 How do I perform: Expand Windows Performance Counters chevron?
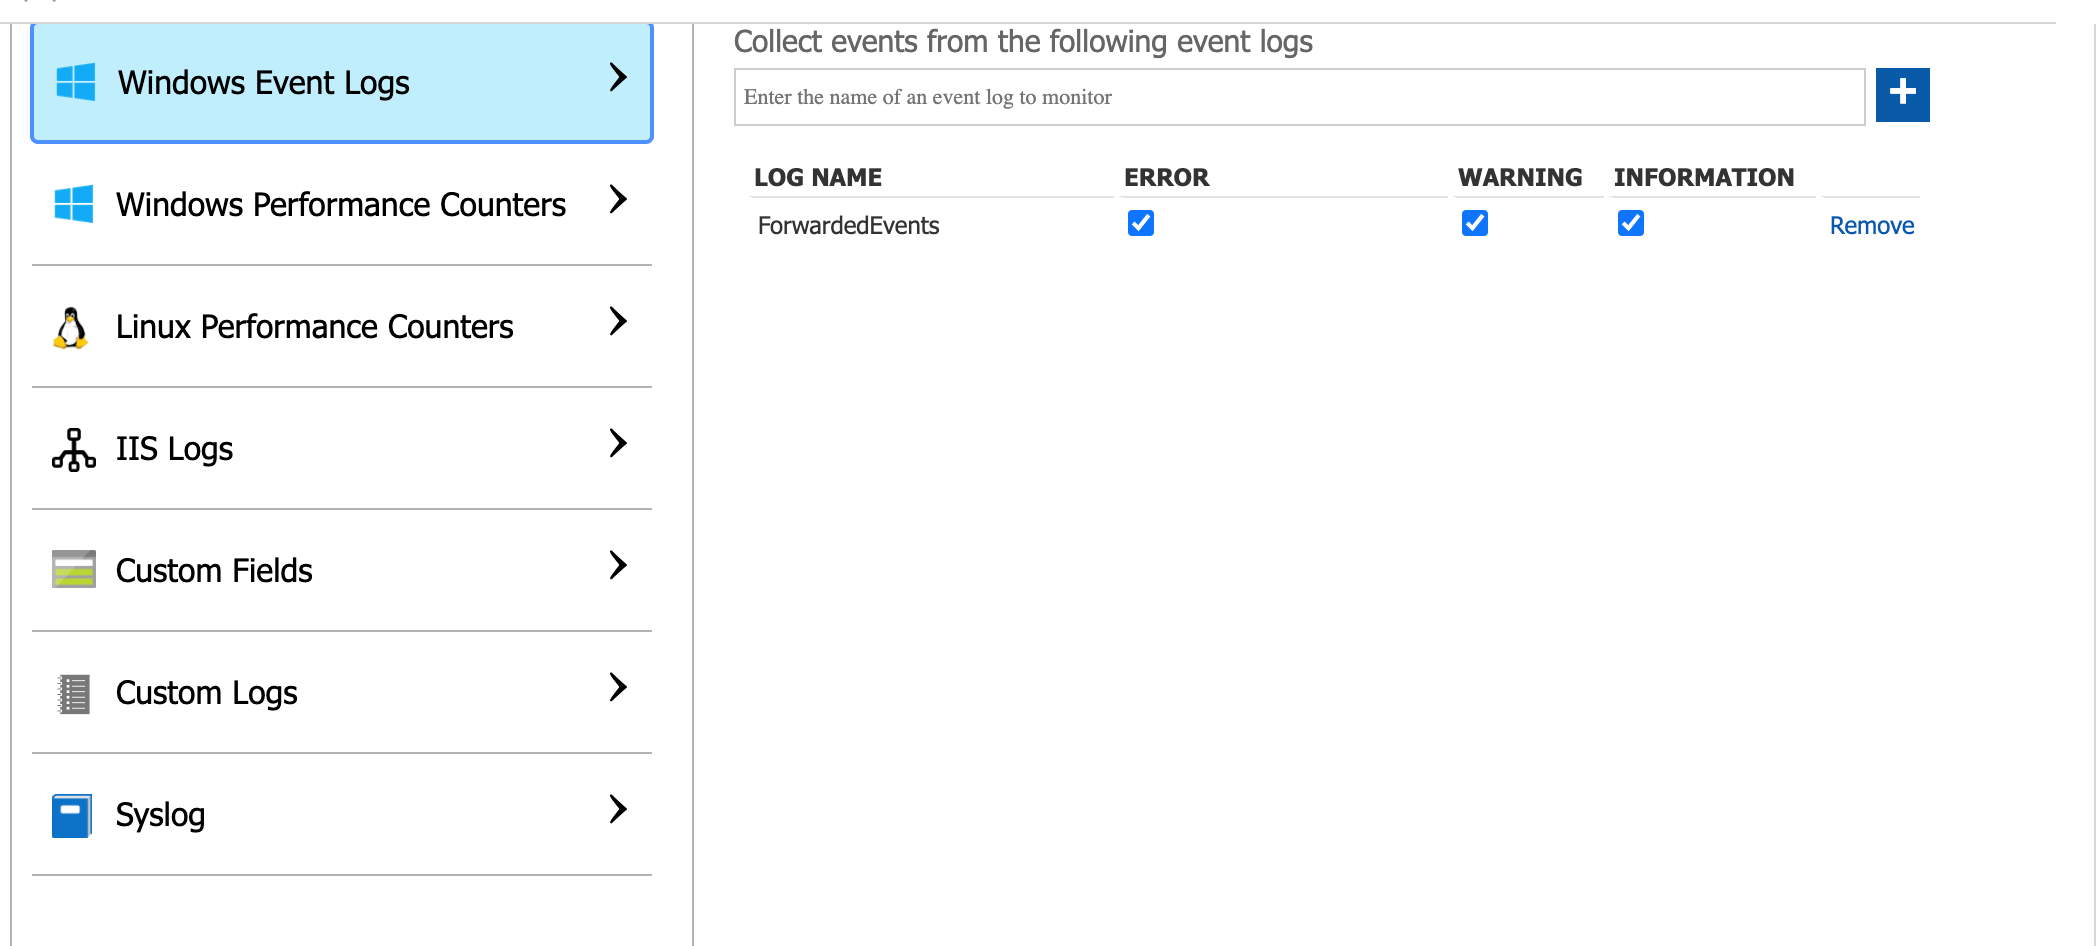click(x=618, y=199)
